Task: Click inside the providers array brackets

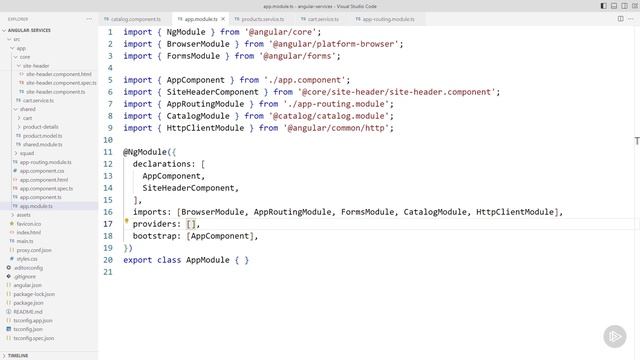Action: click(x=191, y=224)
